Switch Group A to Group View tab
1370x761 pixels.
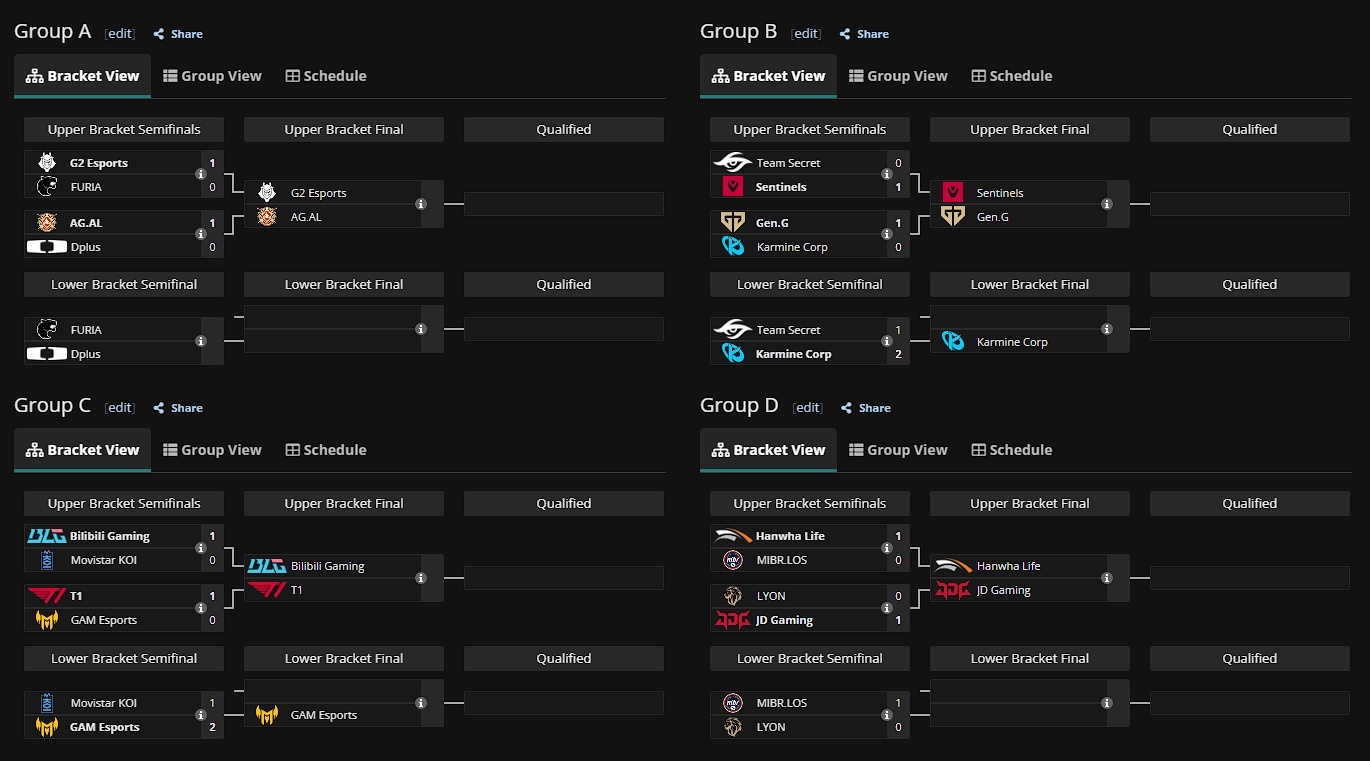[x=212, y=76]
